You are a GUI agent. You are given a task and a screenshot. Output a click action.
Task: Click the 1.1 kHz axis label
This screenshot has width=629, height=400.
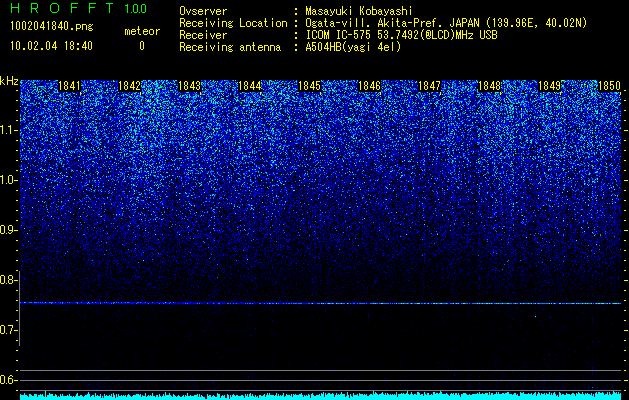(x=9, y=130)
